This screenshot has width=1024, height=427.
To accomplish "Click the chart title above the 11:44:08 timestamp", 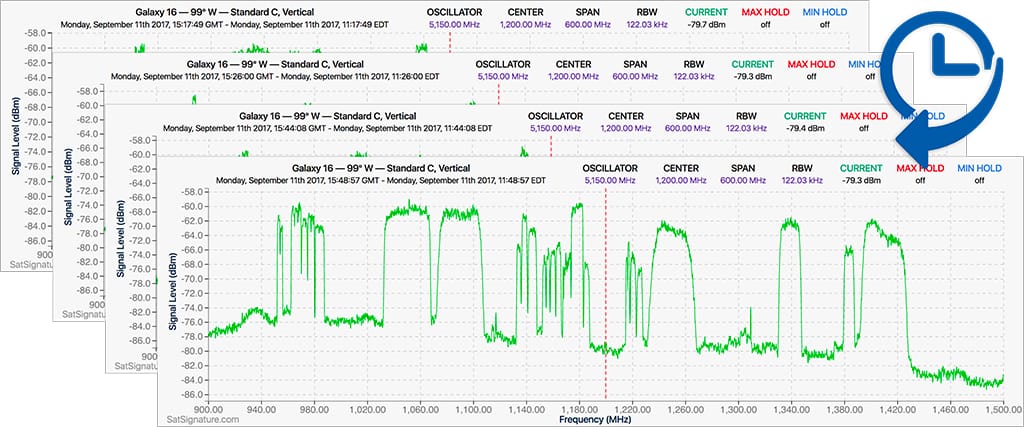I will pyautogui.click(x=328, y=116).
